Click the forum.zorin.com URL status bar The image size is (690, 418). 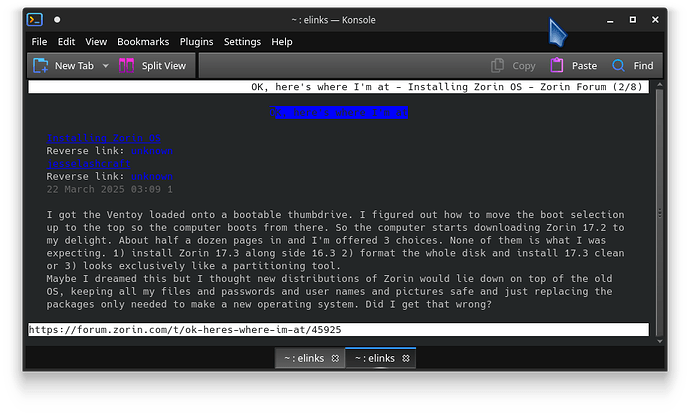click(338, 330)
